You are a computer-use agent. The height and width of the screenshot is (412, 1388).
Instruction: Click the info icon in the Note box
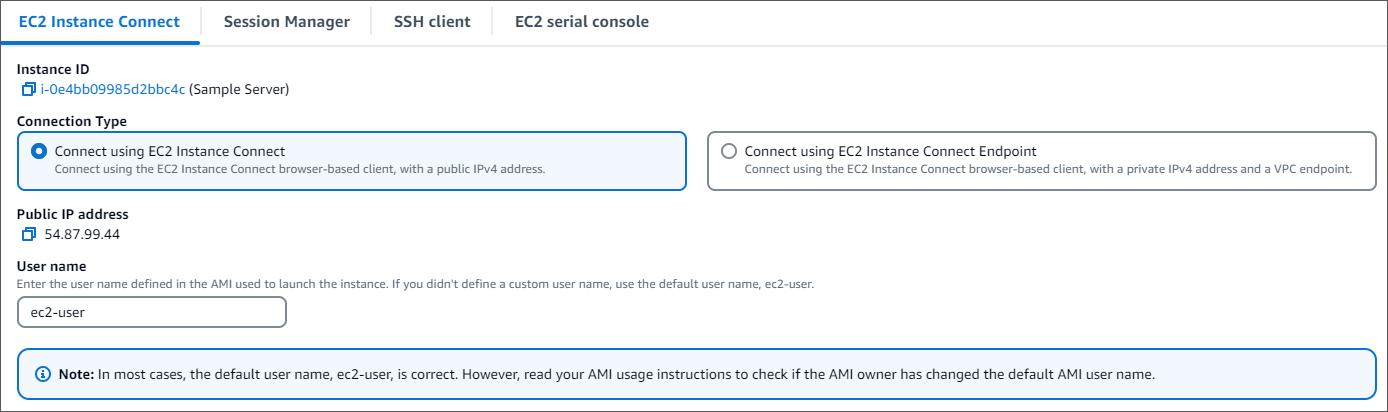coord(43,374)
